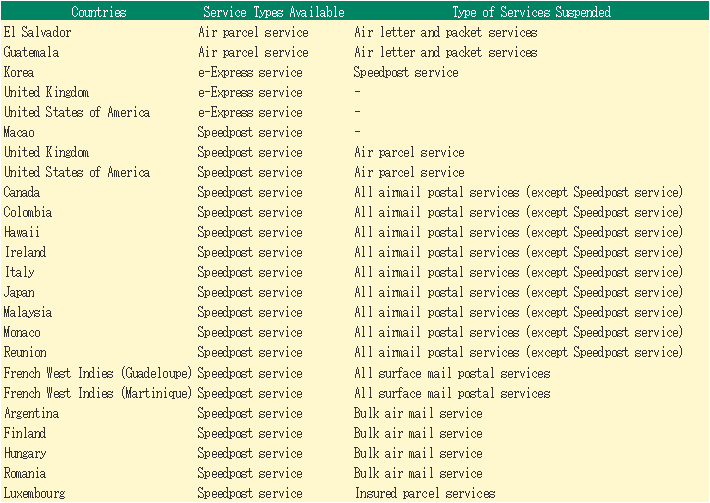Click the Service Types Available header
Screen dimensions: 710x503
pos(273,12)
